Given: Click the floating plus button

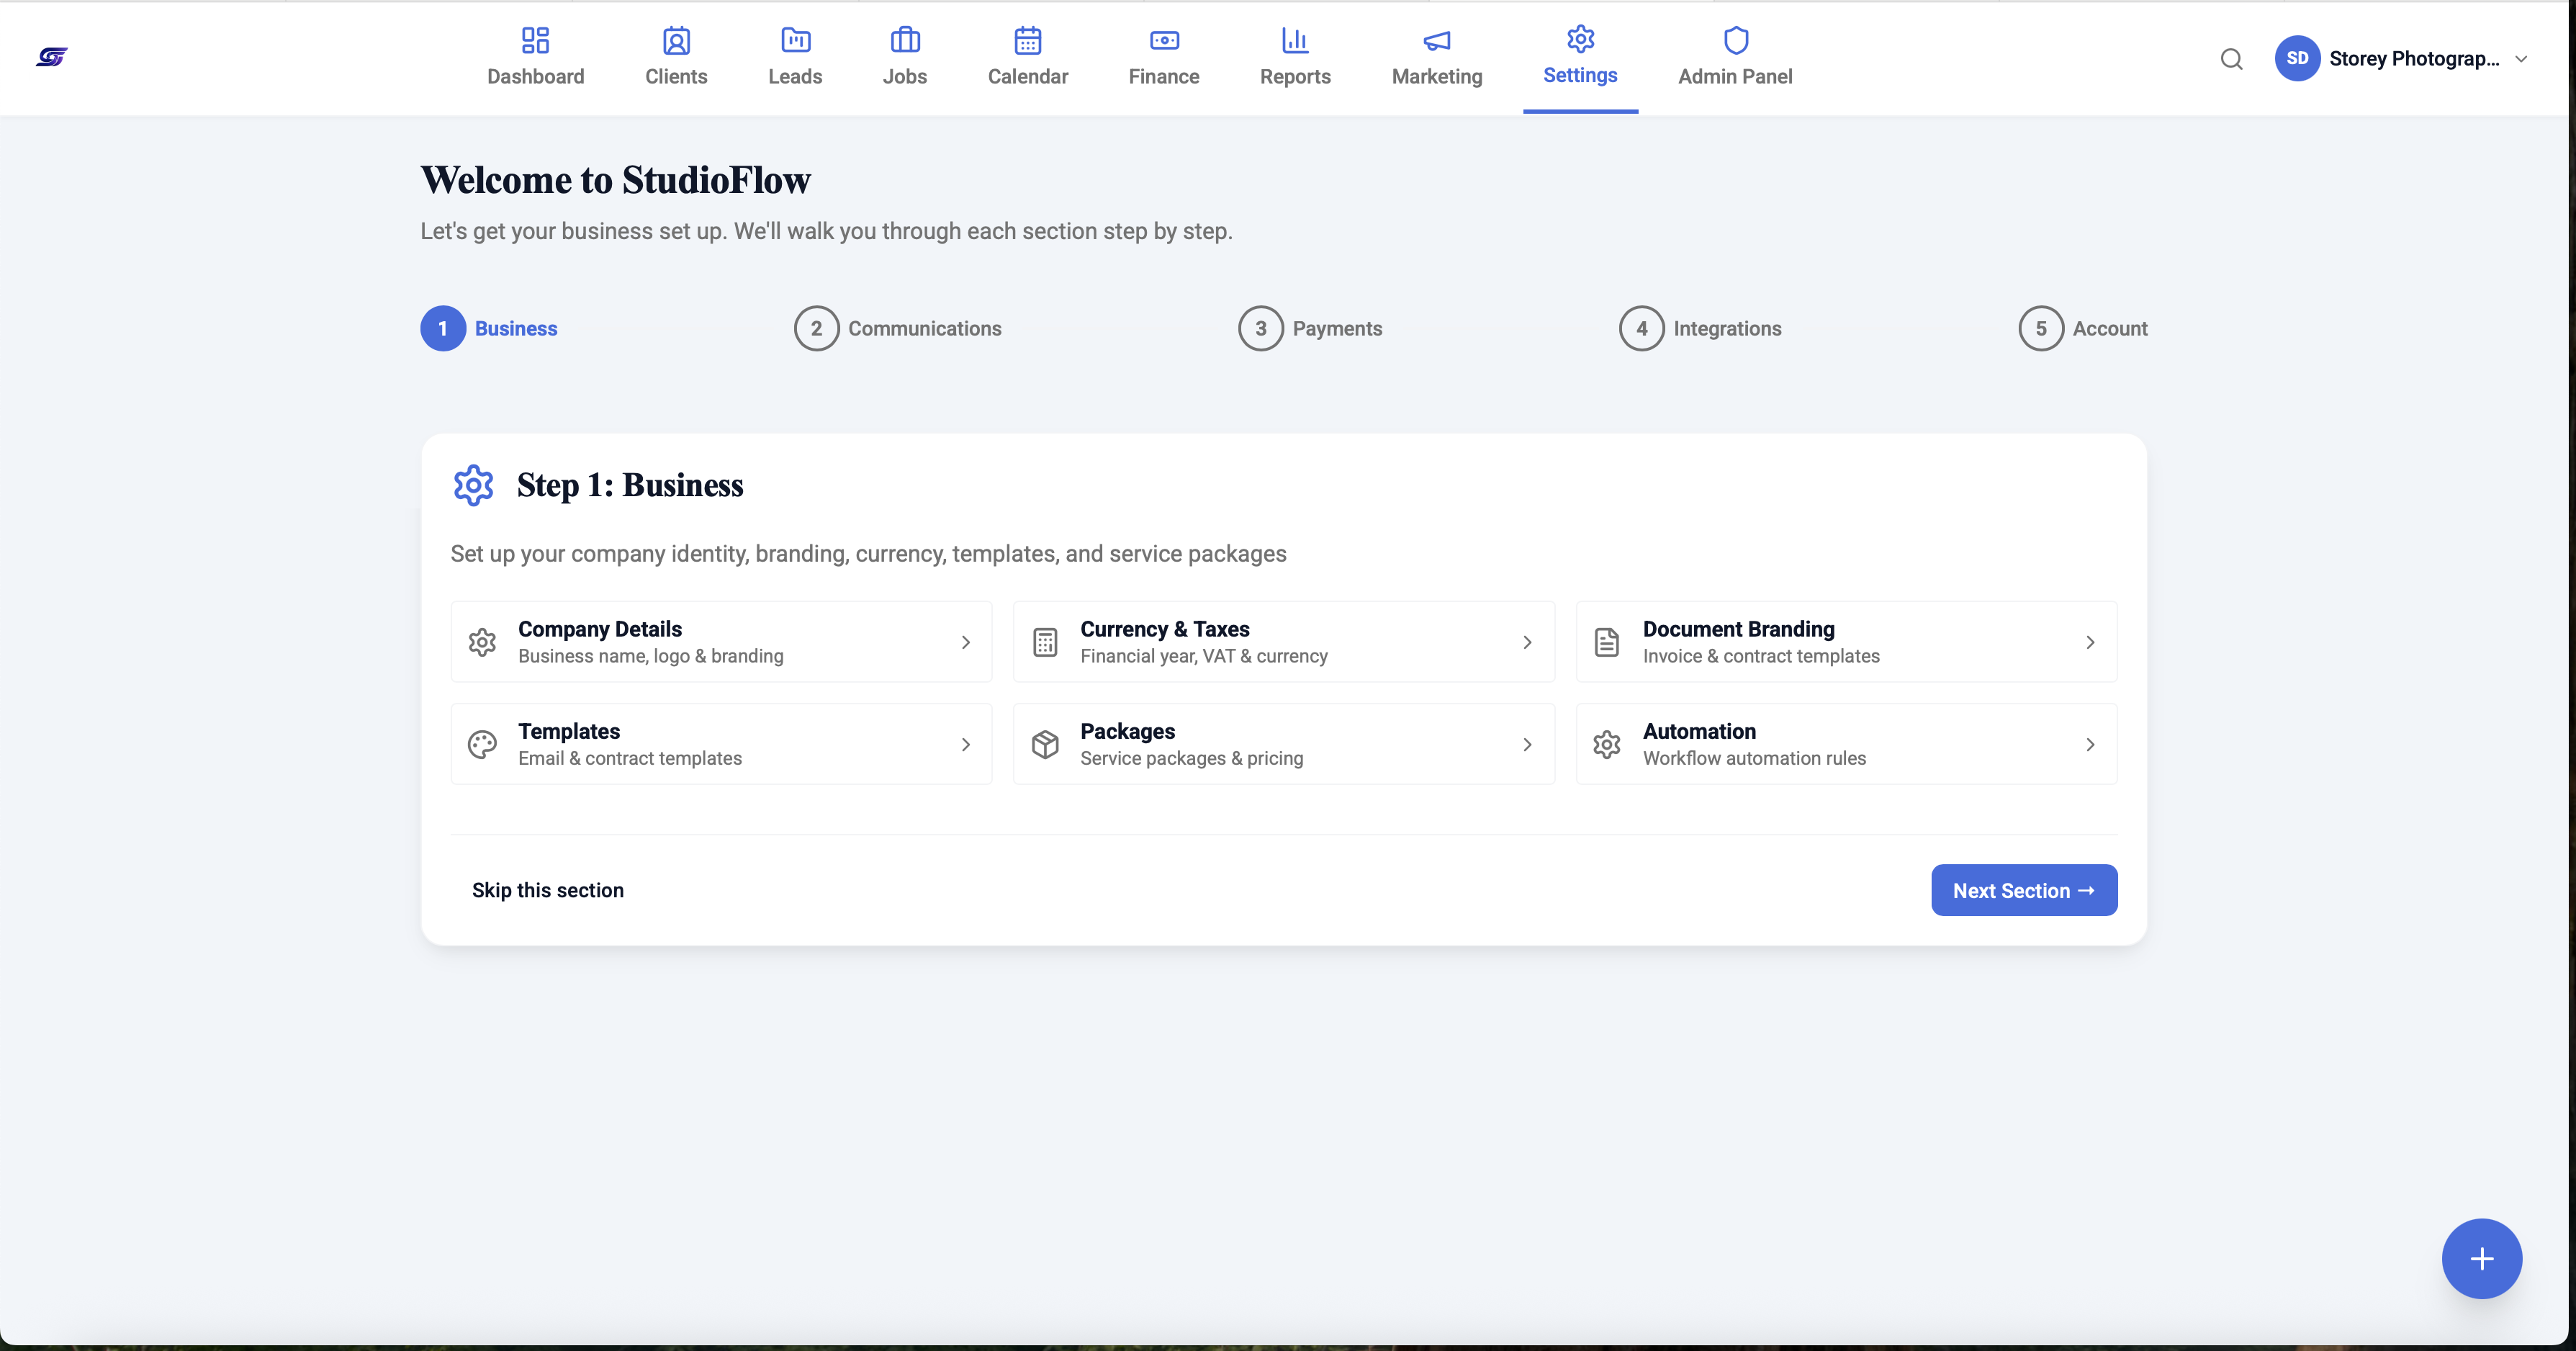Looking at the screenshot, I should coord(2481,1258).
